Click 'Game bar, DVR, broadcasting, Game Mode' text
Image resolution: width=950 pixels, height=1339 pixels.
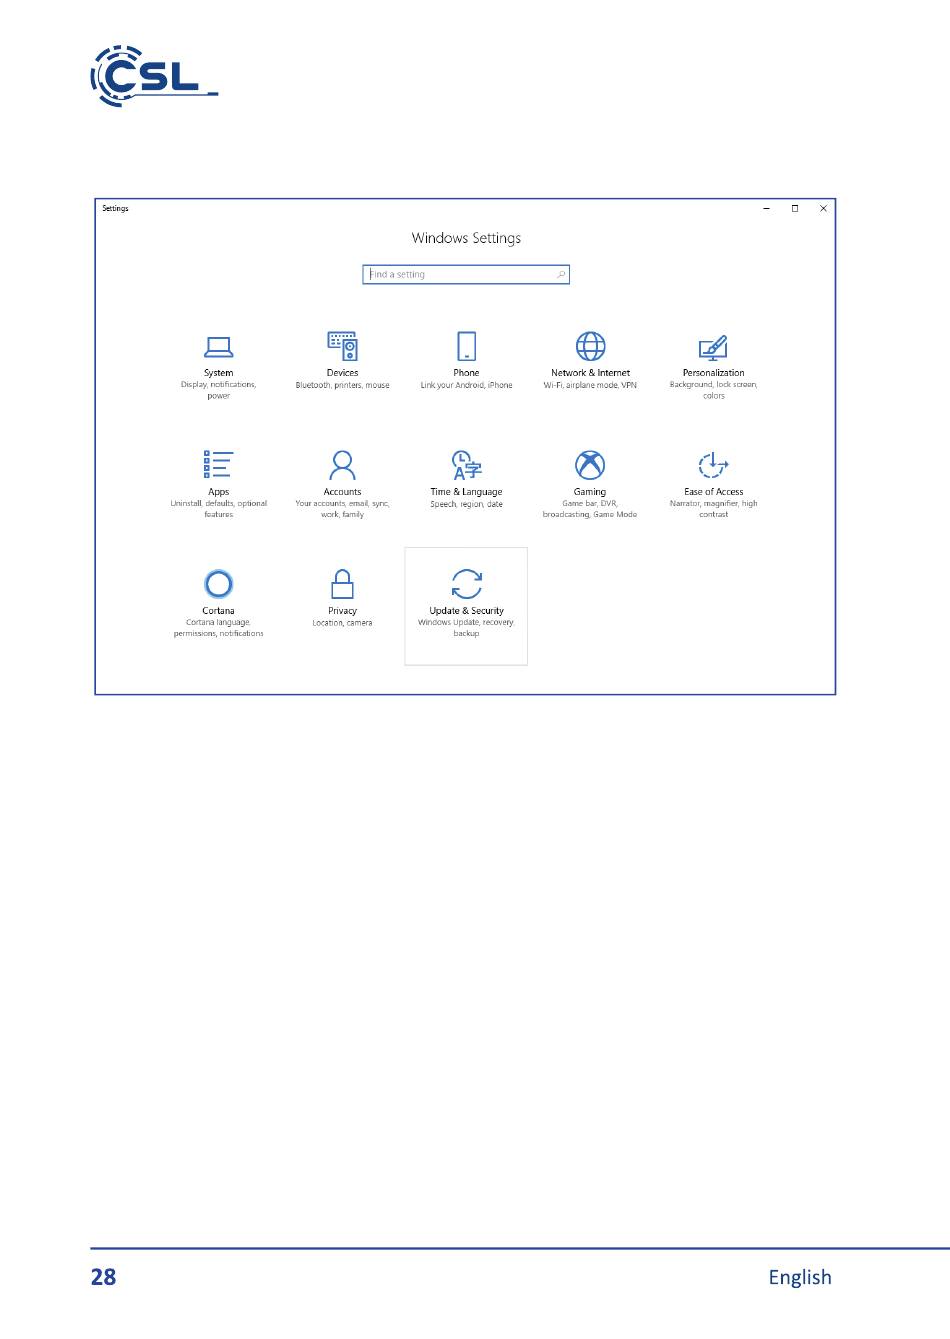pyautogui.click(x=590, y=509)
